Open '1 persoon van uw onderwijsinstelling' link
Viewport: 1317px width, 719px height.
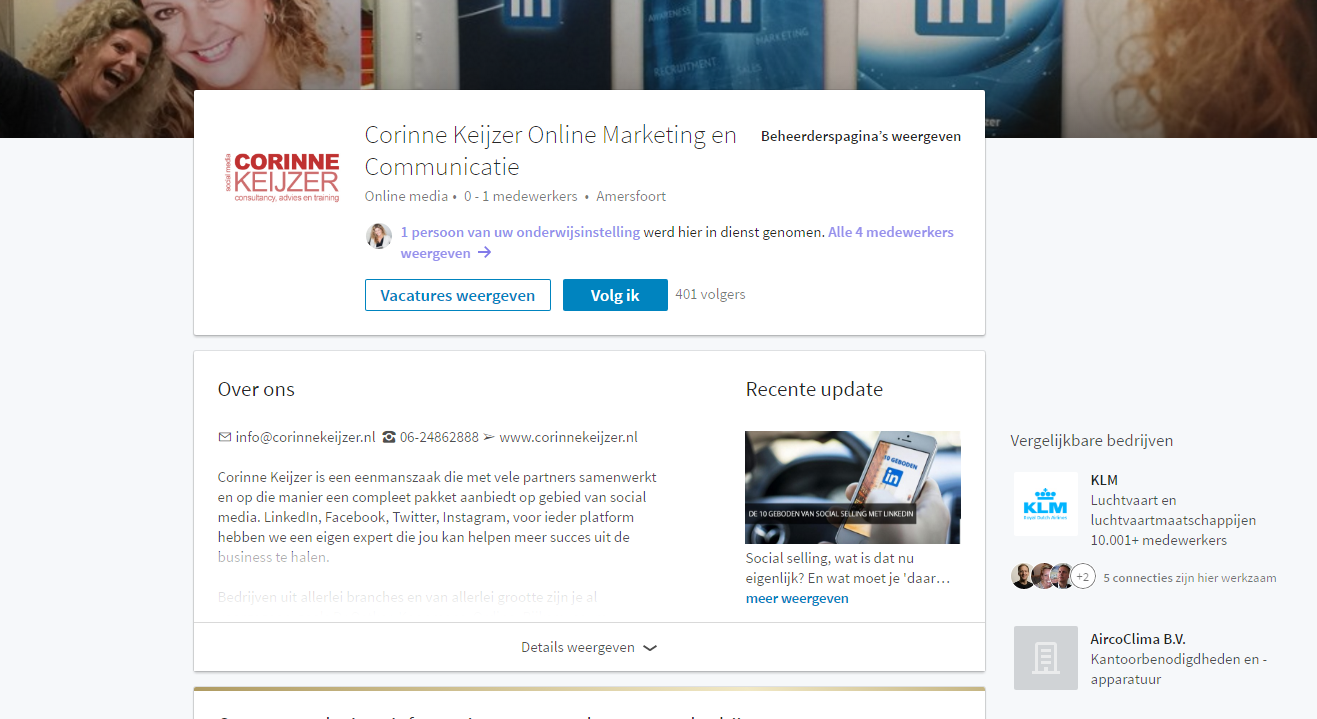click(x=520, y=232)
